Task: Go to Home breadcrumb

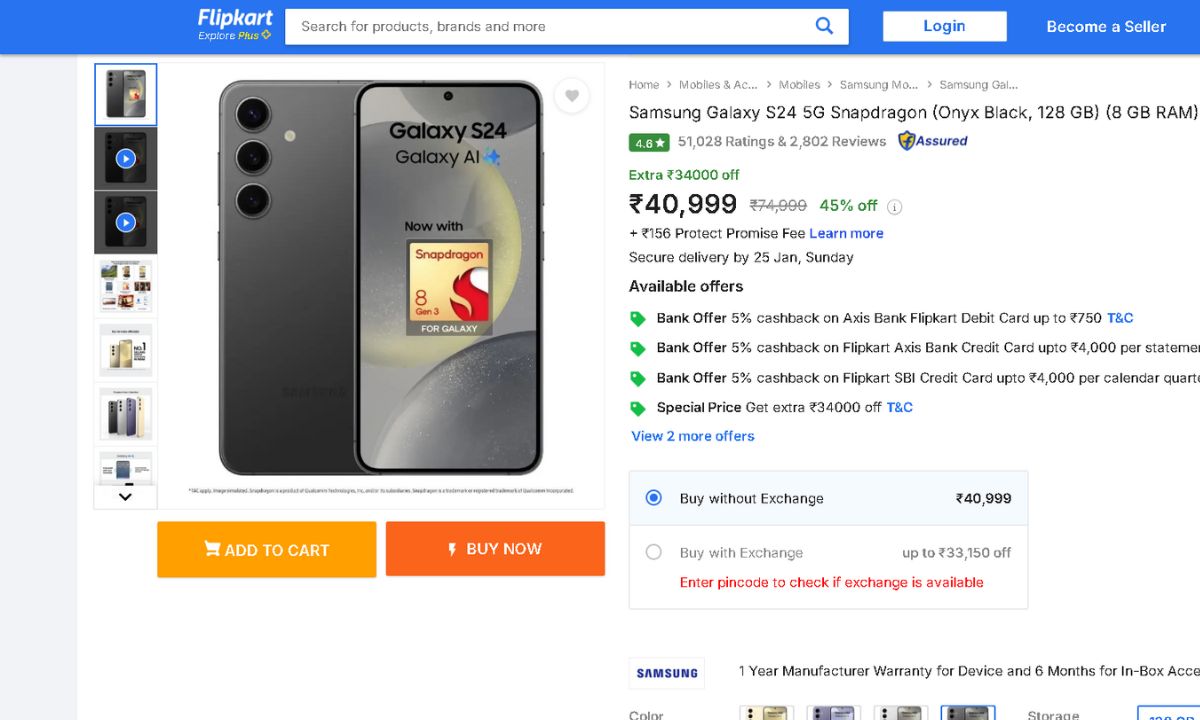Action: tap(644, 85)
